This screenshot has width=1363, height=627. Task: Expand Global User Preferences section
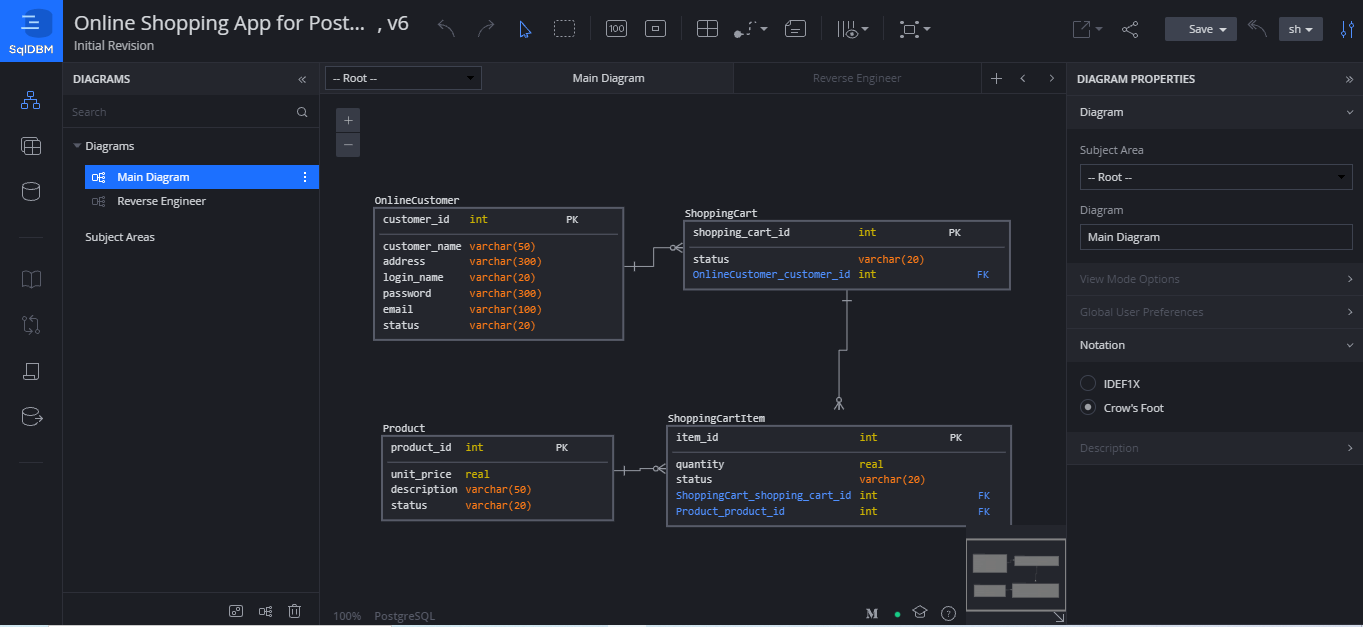(x=1215, y=312)
